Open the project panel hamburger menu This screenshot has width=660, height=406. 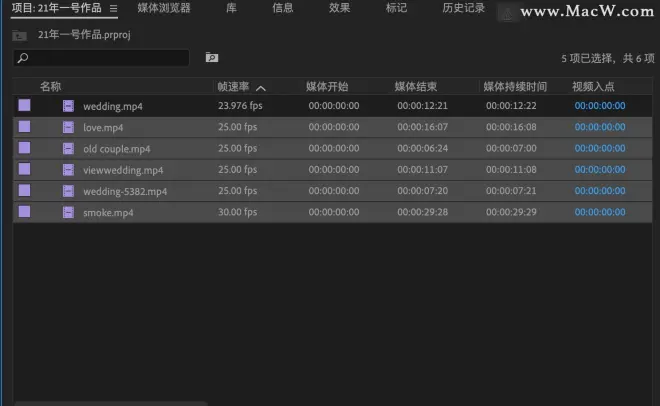click(113, 8)
